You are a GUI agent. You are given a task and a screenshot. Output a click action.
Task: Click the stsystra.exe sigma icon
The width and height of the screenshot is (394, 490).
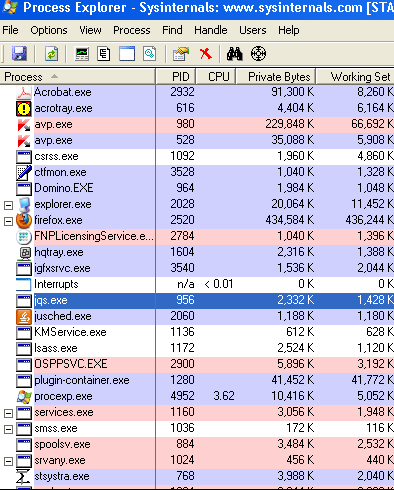coord(23,476)
